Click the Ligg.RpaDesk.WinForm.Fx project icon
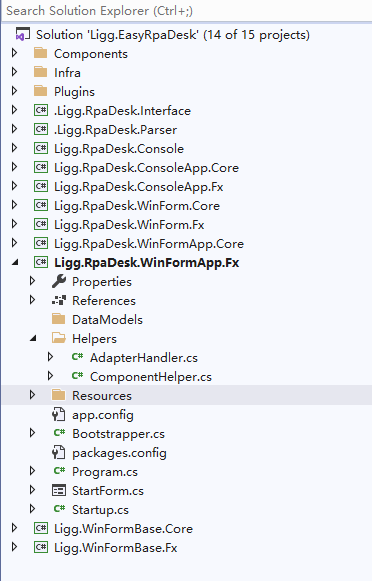This screenshot has height=581, width=372. pos(41,225)
